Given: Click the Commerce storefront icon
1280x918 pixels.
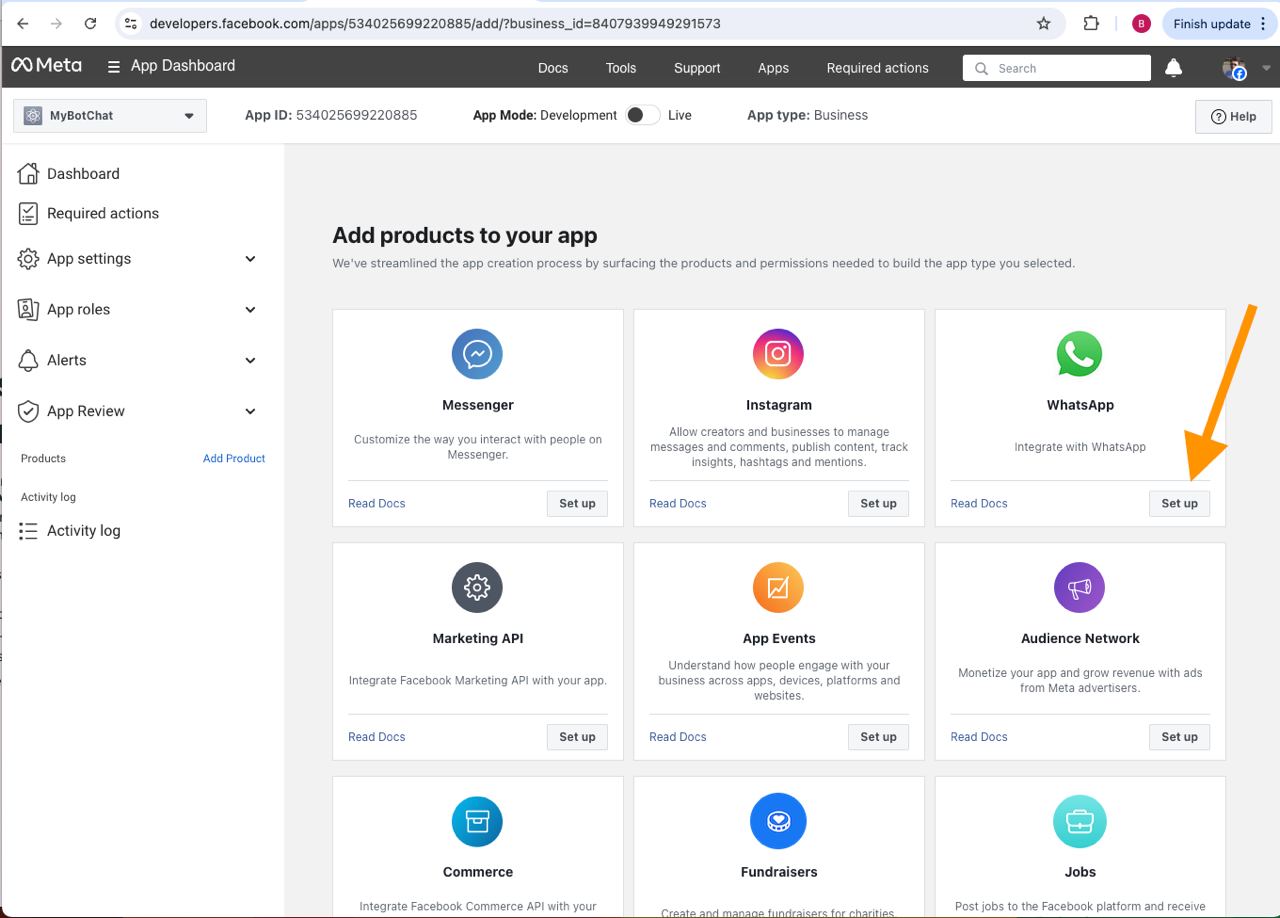Looking at the screenshot, I should [477, 820].
